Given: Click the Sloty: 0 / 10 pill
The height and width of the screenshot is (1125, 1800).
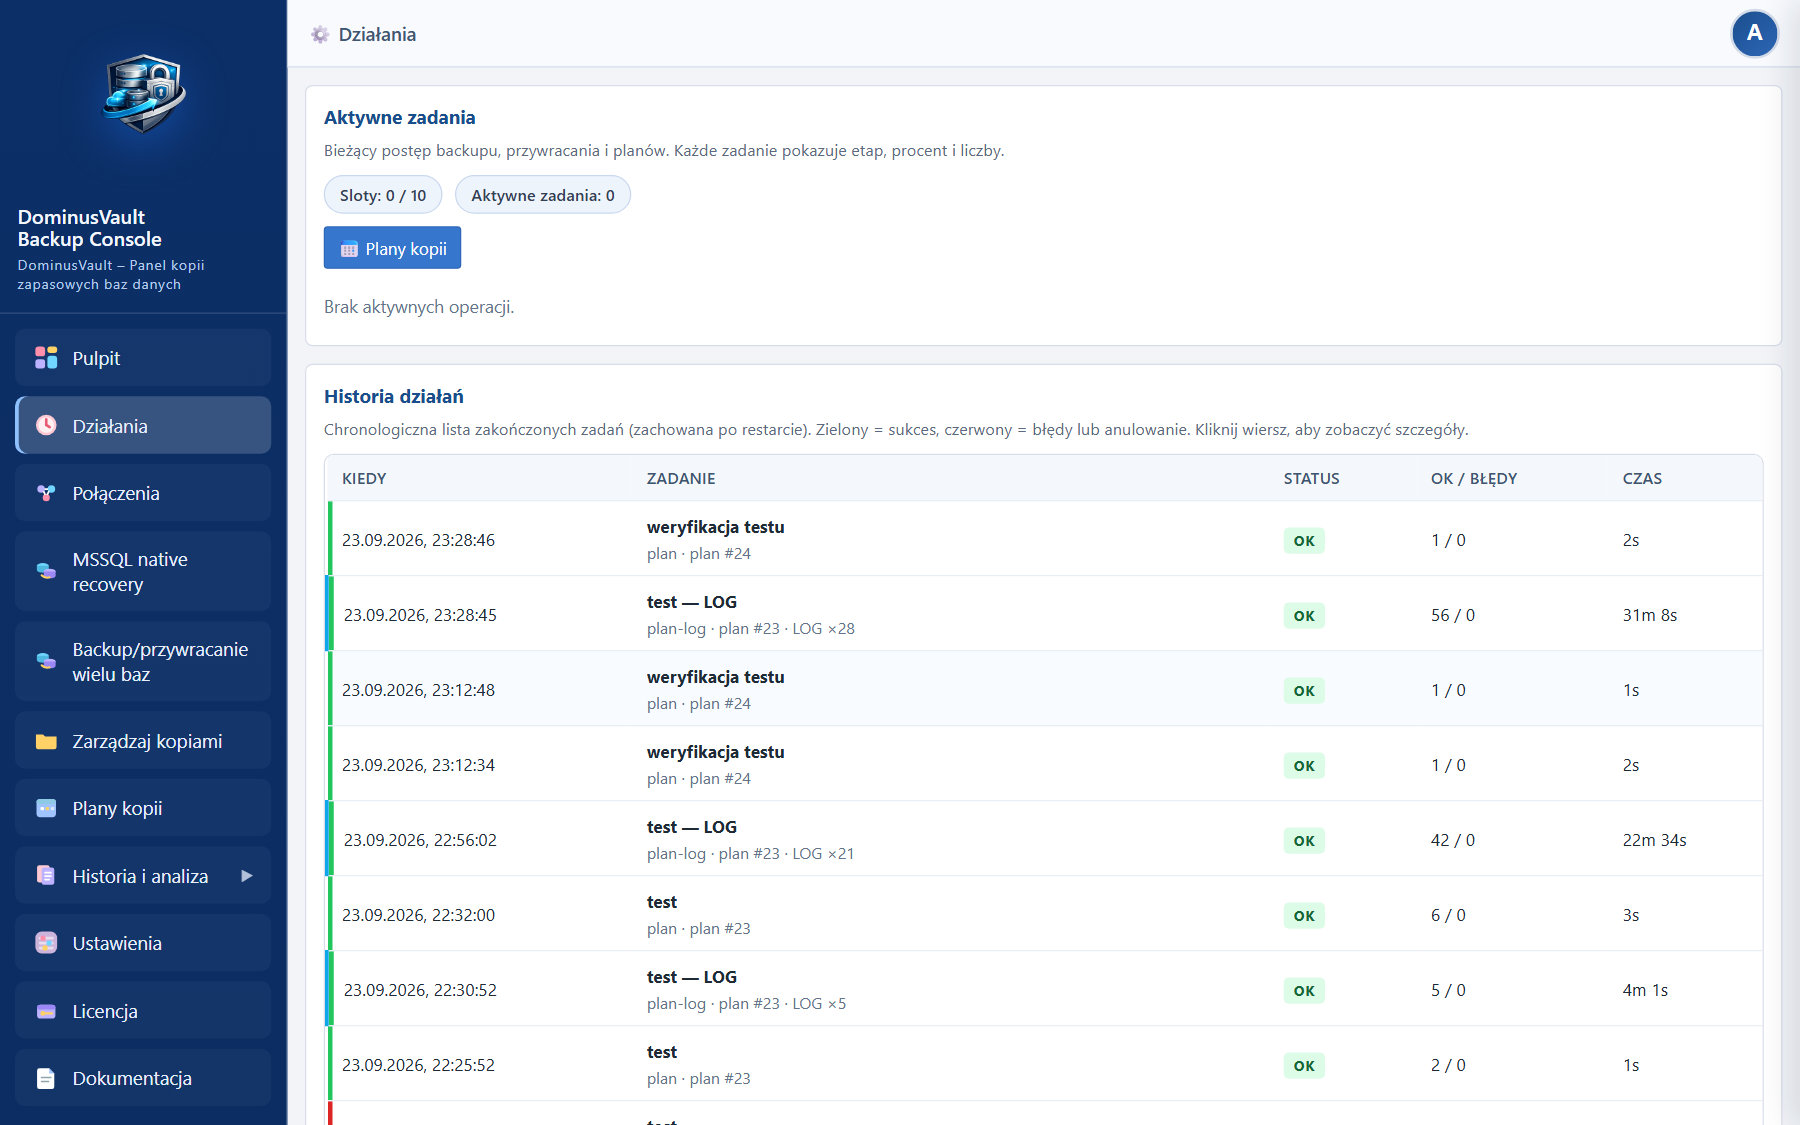Looking at the screenshot, I should click(x=383, y=195).
